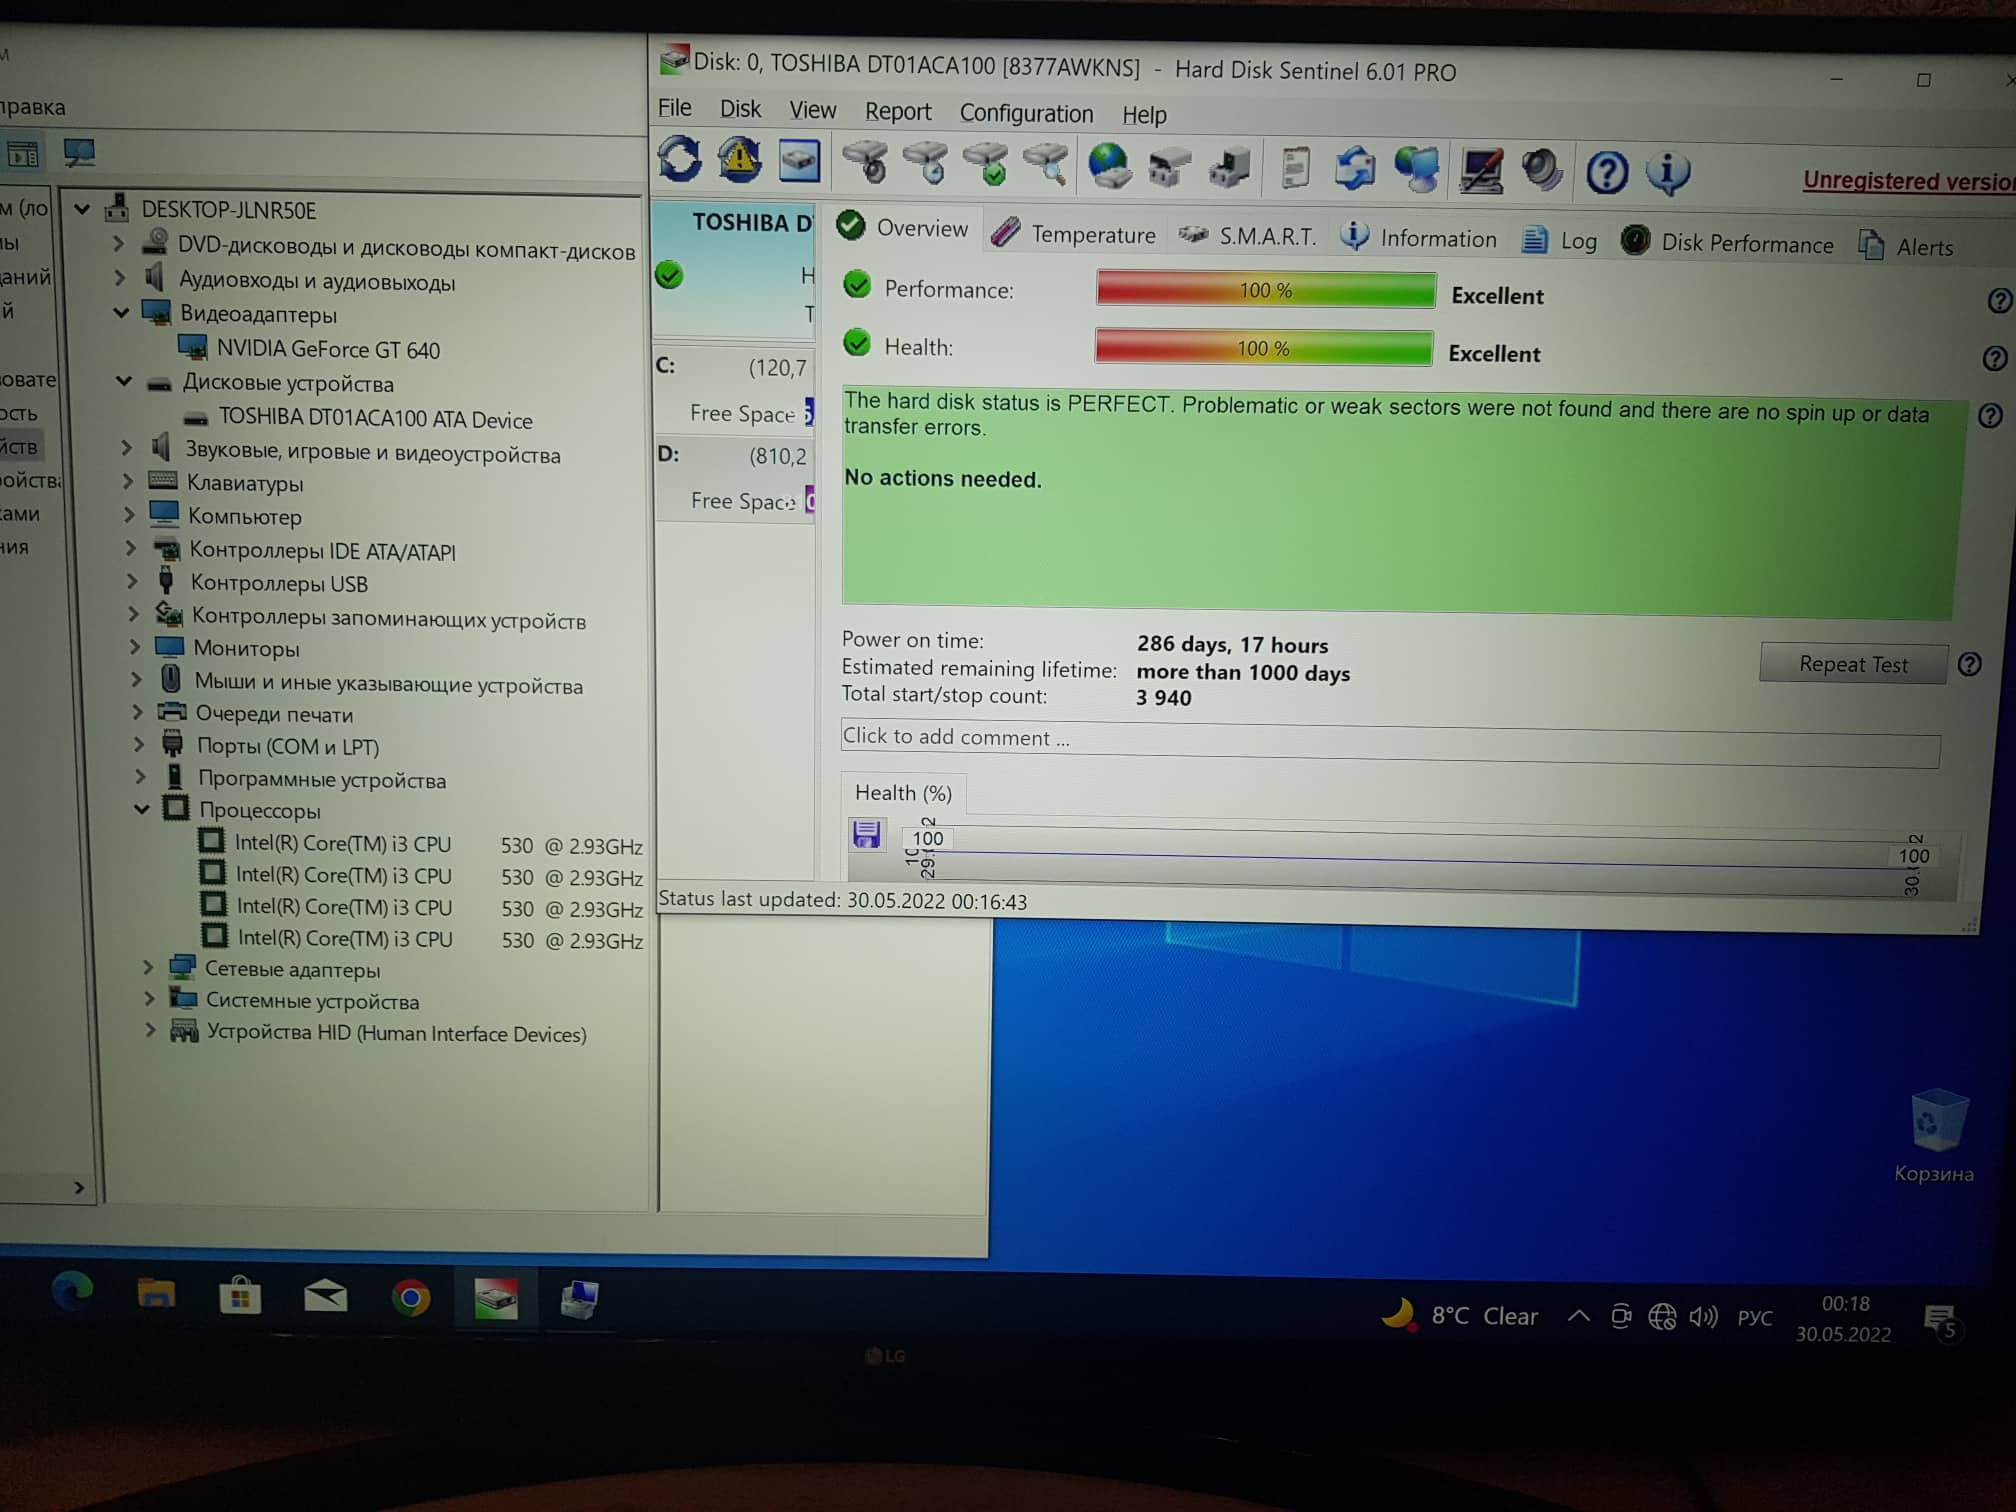This screenshot has width=2016, height=1512.
Task: Click the speaker sound toolbar icon
Action: 1542,171
